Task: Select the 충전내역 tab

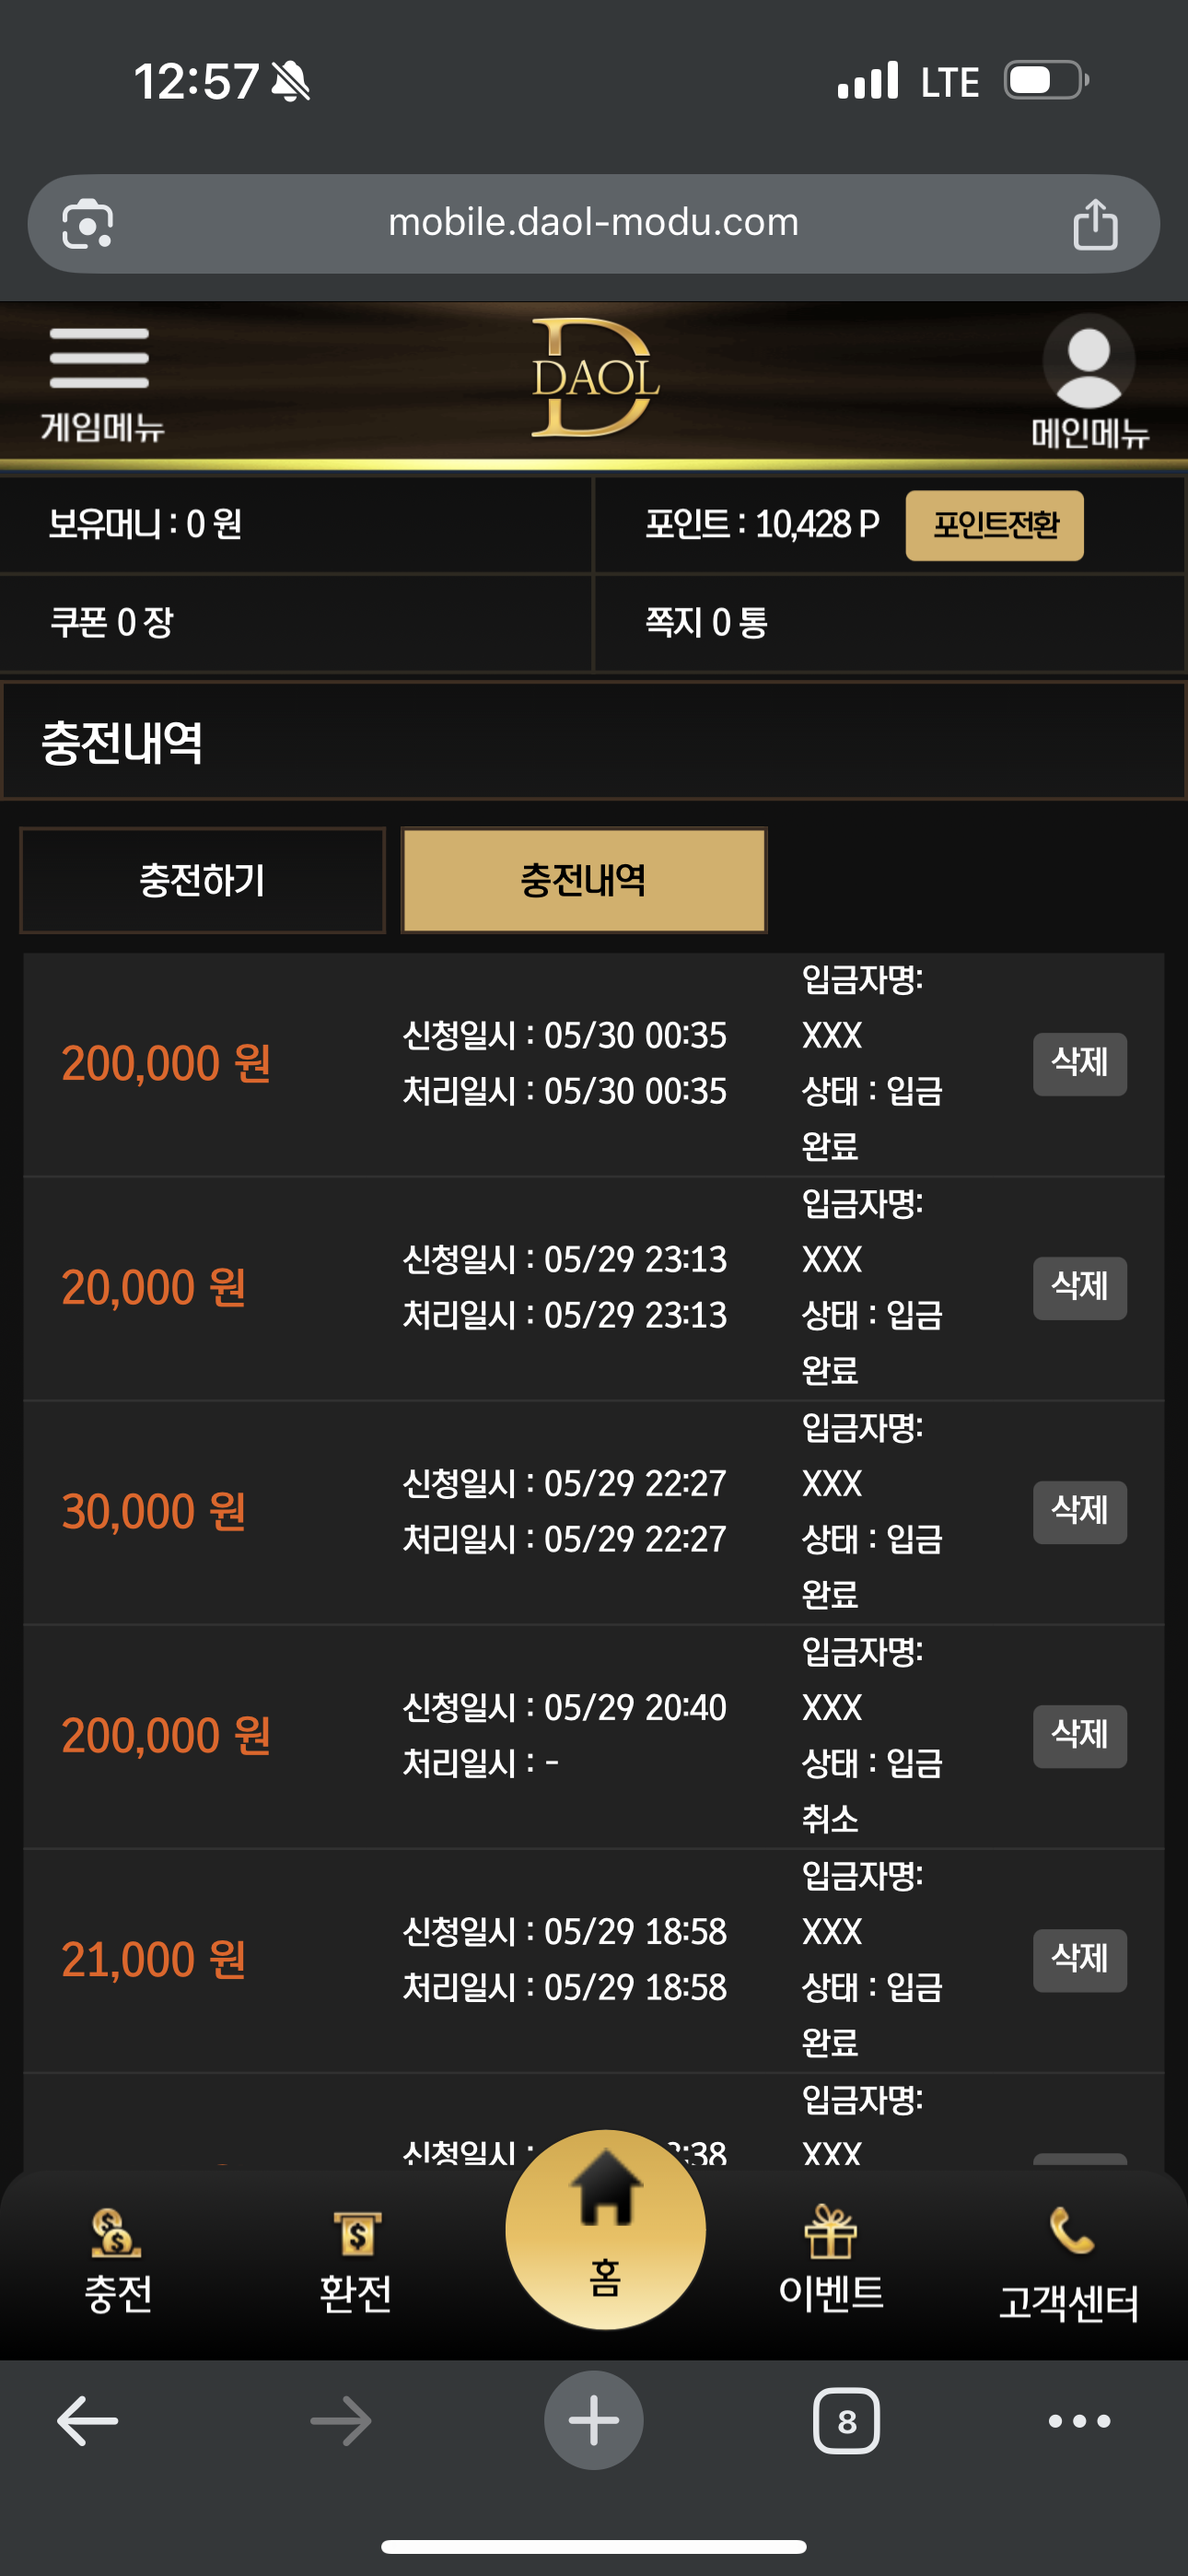Action: pyautogui.click(x=584, y=880)
